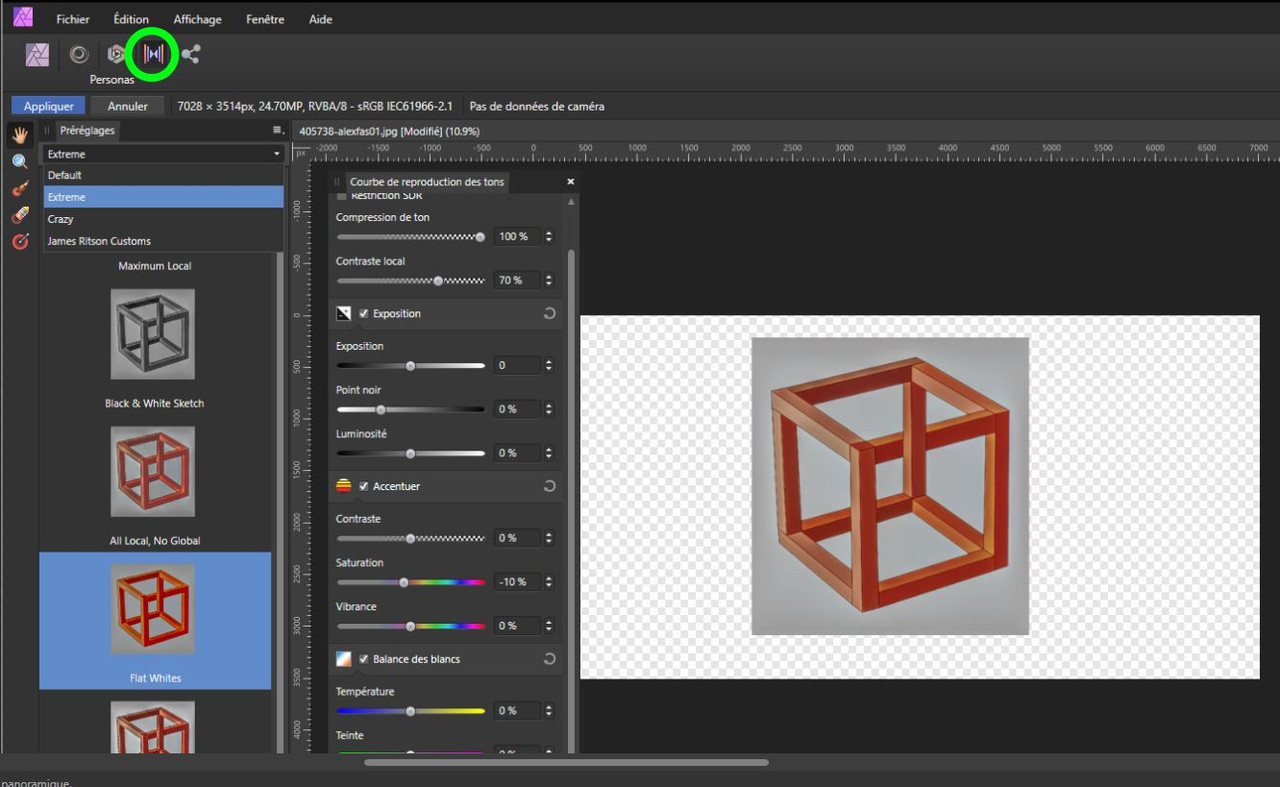Choose Crazy from the preset list
Screen dimensions: 1280x787
coord(61,219)
